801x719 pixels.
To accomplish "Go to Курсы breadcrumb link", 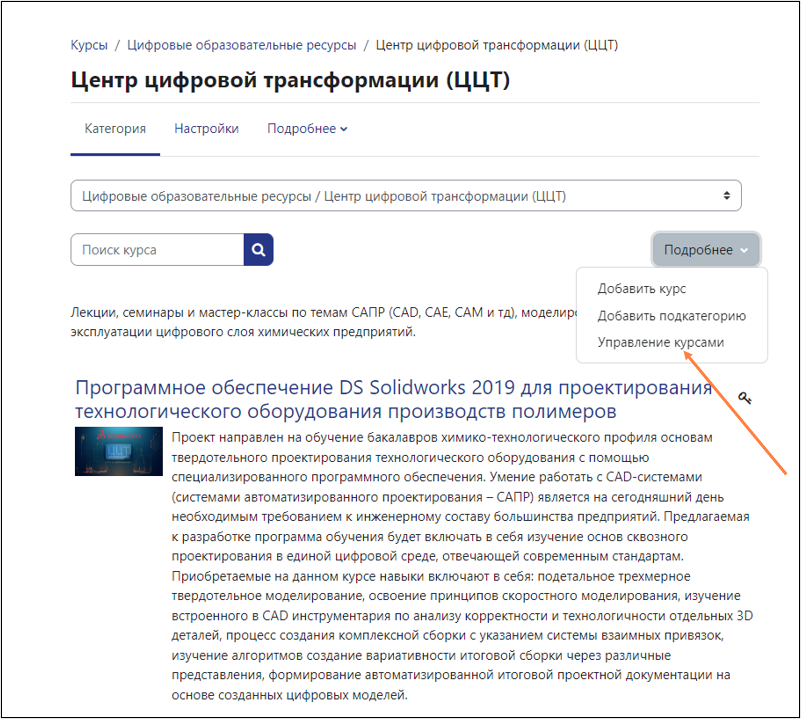I will click(x=89, y=45).
